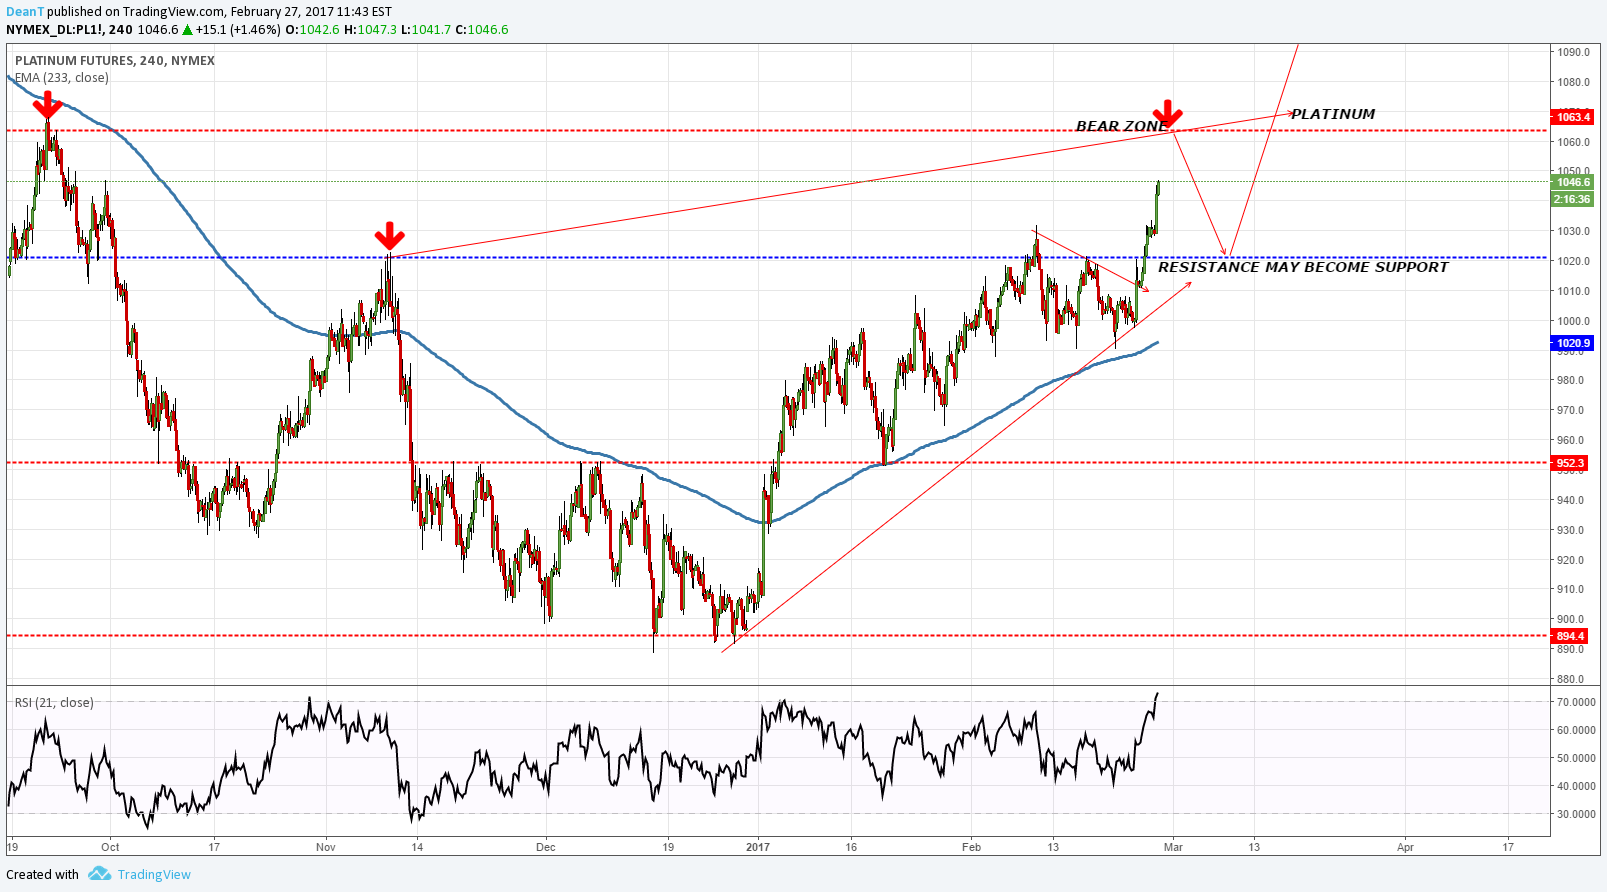Select the BEAR ZONE annotation text
Screen dimensions: 1607x892
(1121, 126)
